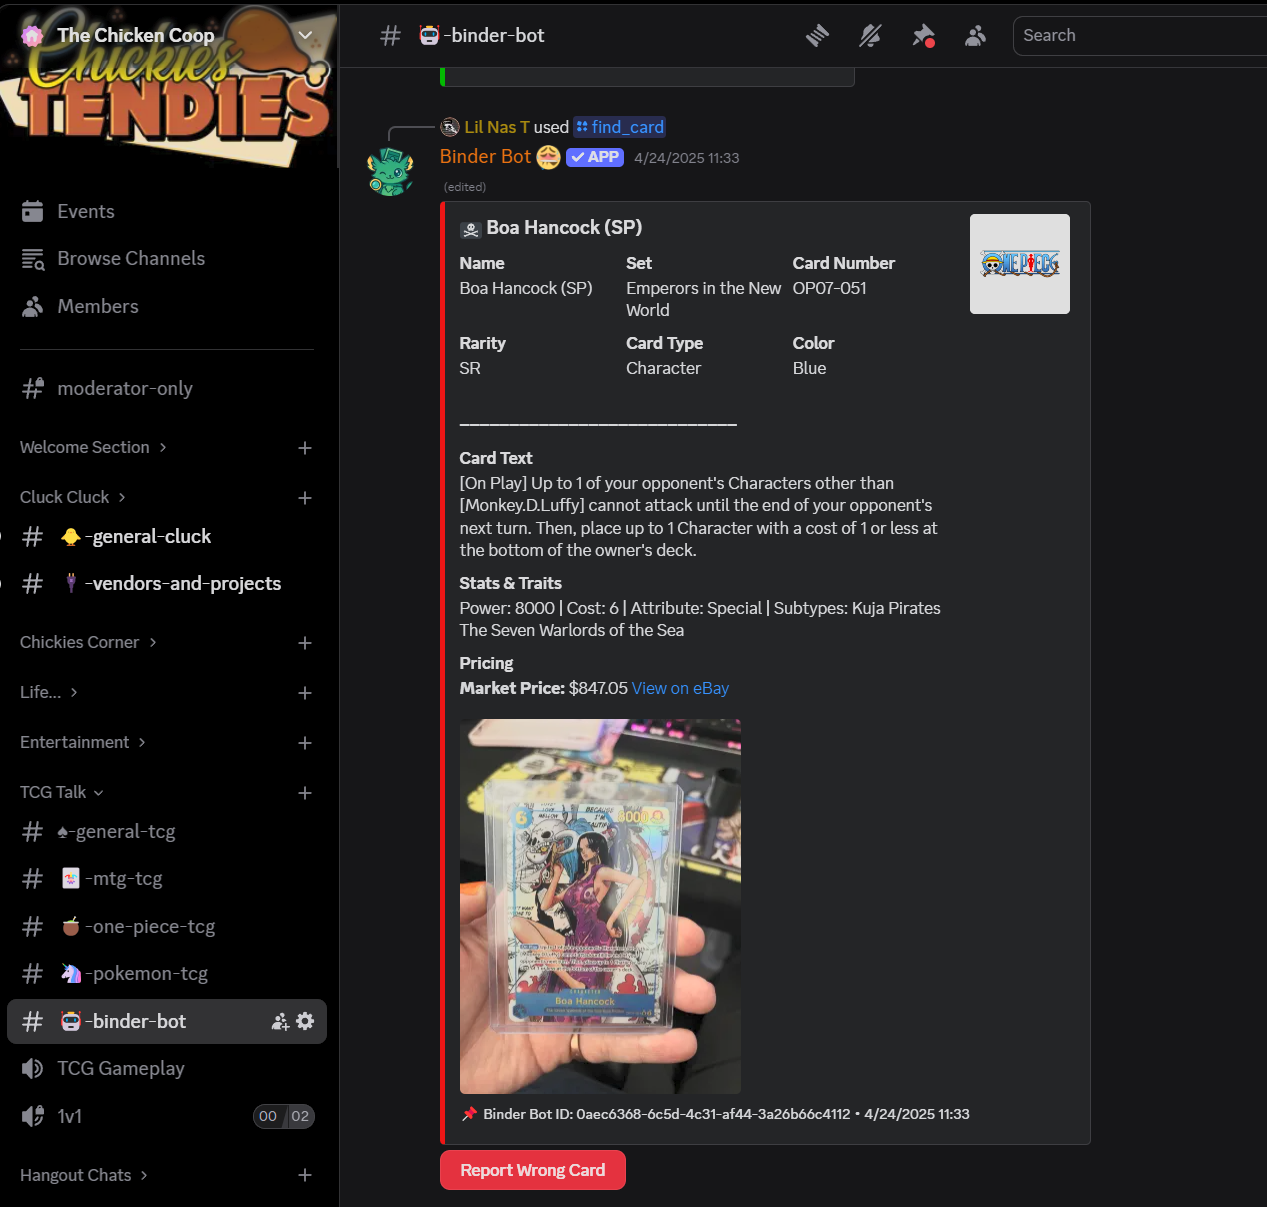Open the Threads icon in the header
The image size is (1267, 1207).
[x=818, y=36]
